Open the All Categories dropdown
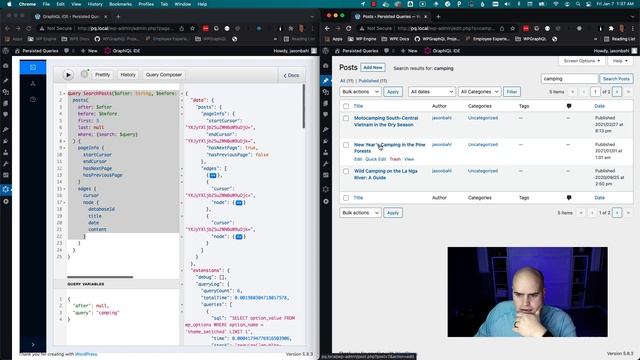The width and height of the screenshot is (640, 360). pyautogui.click(x=479, y=92)
